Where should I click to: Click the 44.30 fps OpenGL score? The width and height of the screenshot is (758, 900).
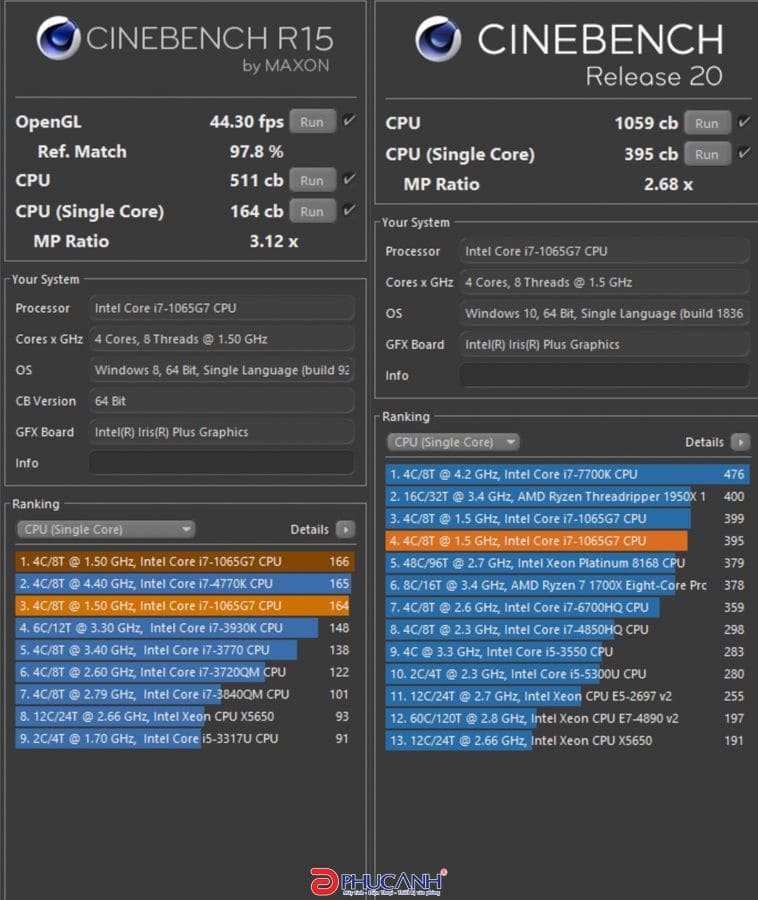(x=247, y=122)
